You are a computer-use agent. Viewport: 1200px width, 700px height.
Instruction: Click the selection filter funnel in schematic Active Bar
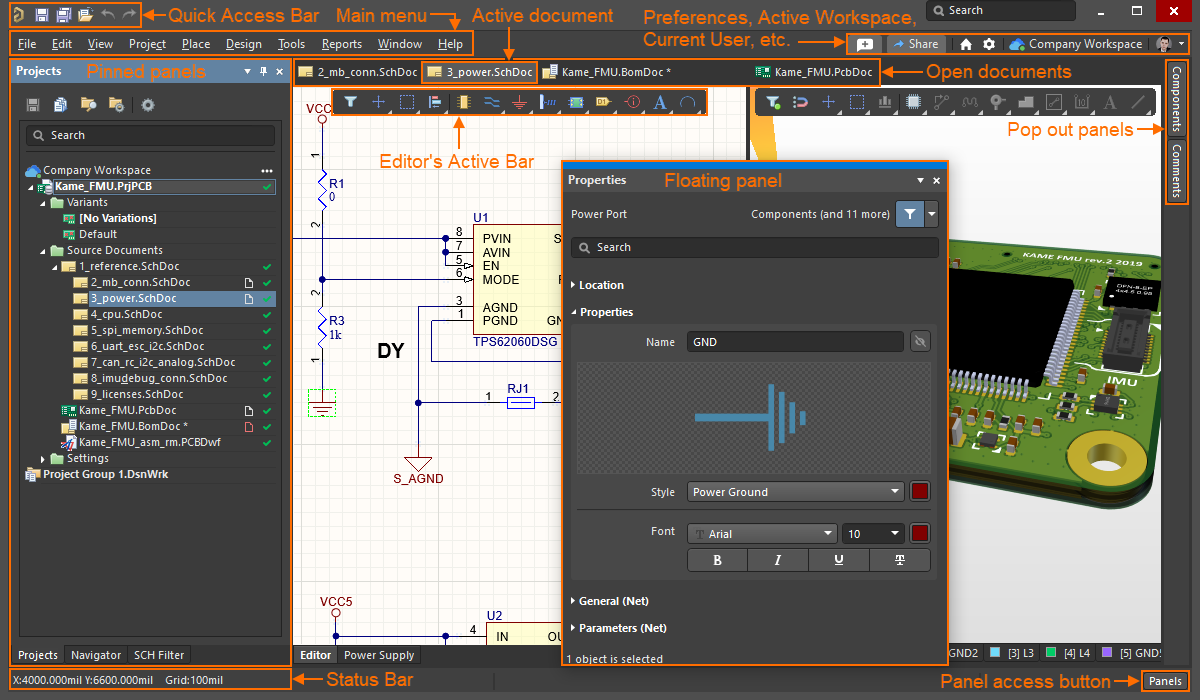click(350, 102)
